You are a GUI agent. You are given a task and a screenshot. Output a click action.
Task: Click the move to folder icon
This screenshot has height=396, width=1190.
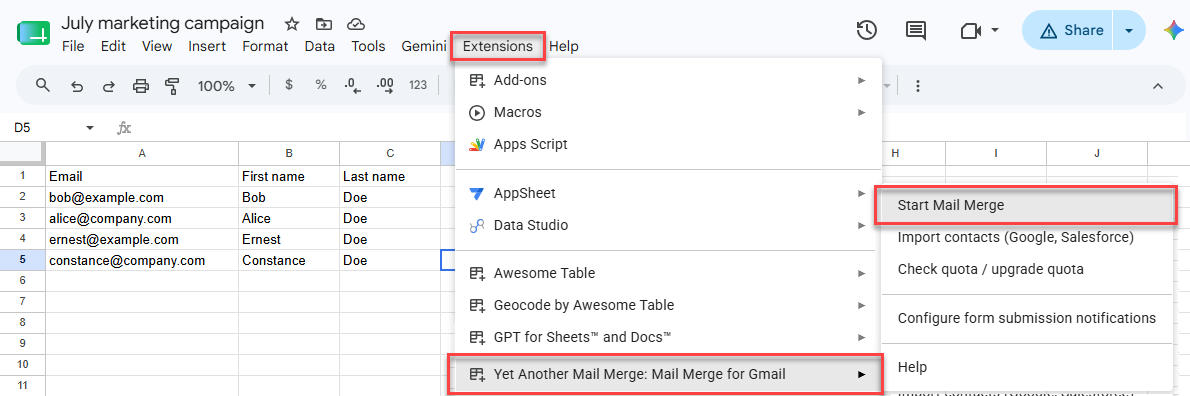324,24
